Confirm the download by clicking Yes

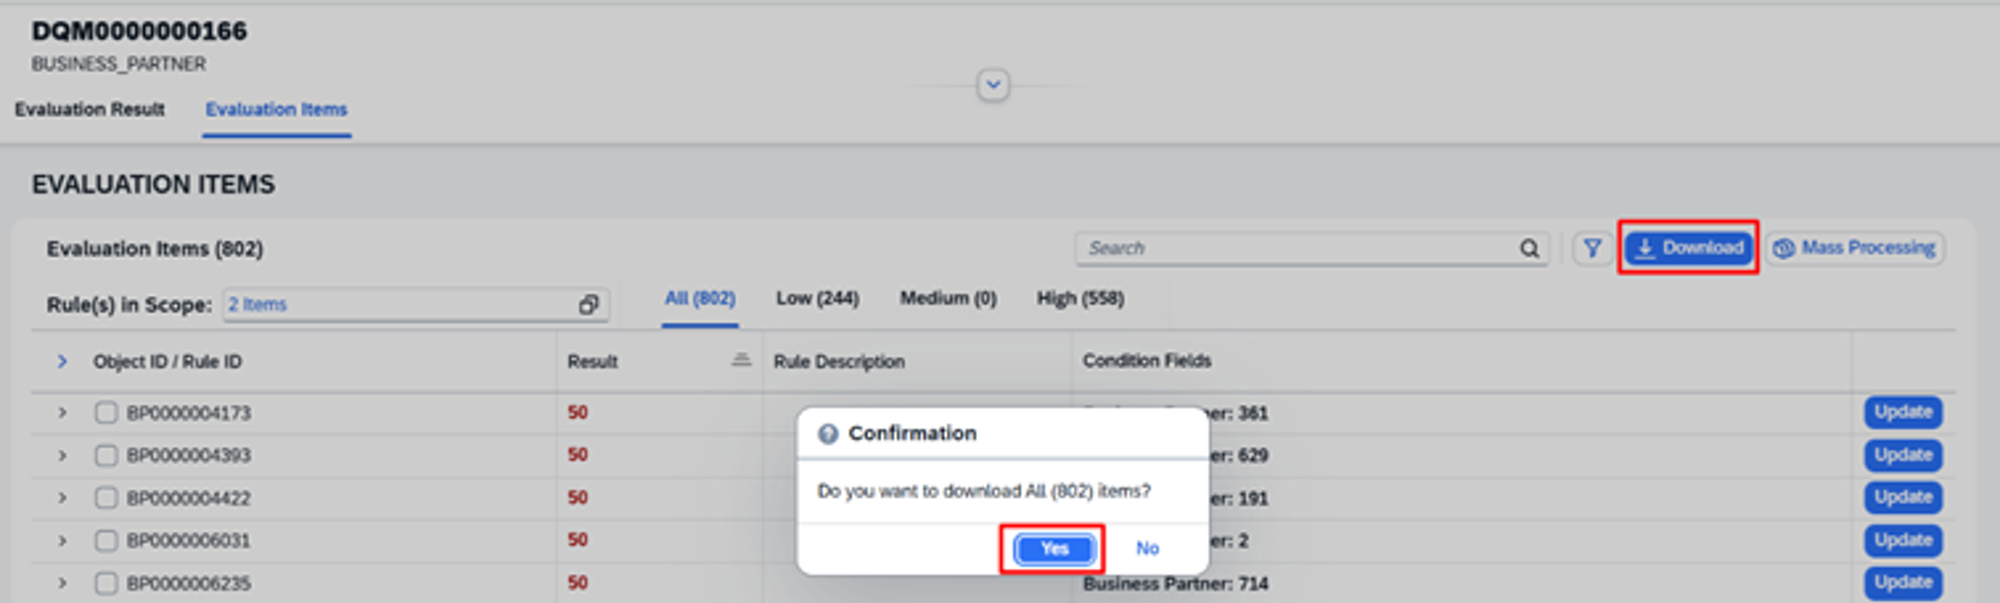click(1052, 548)
